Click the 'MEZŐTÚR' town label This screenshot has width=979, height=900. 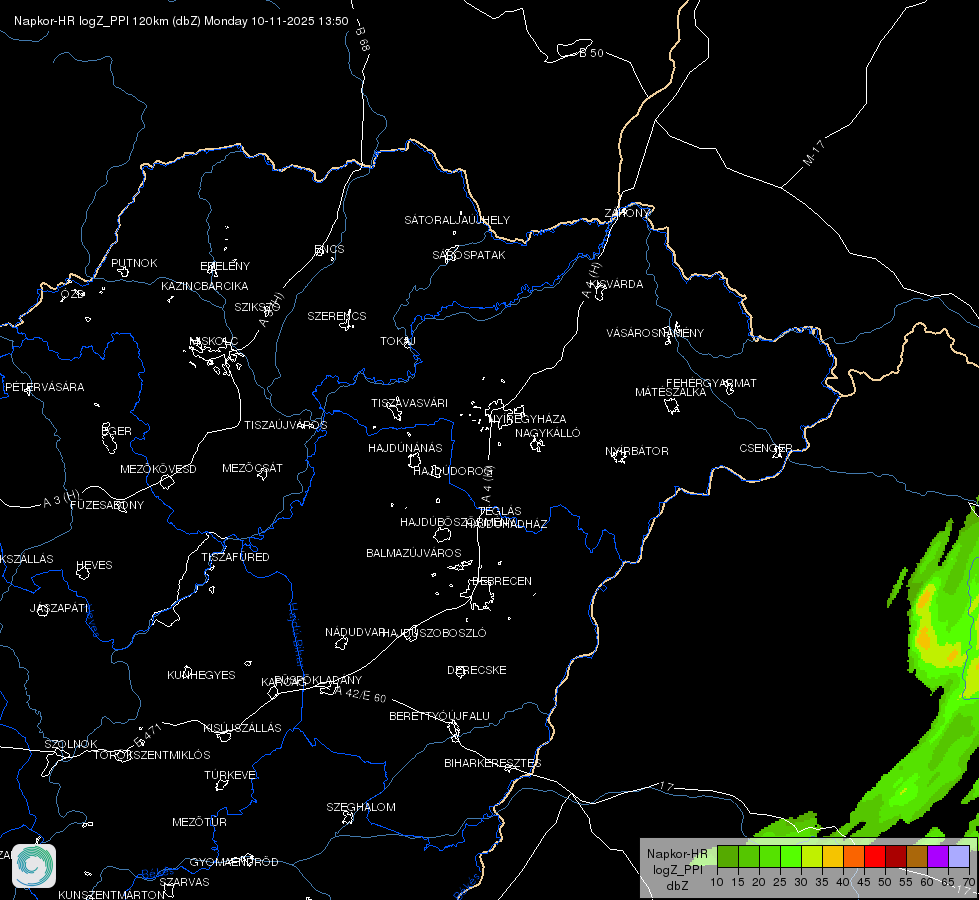point(199,822)
